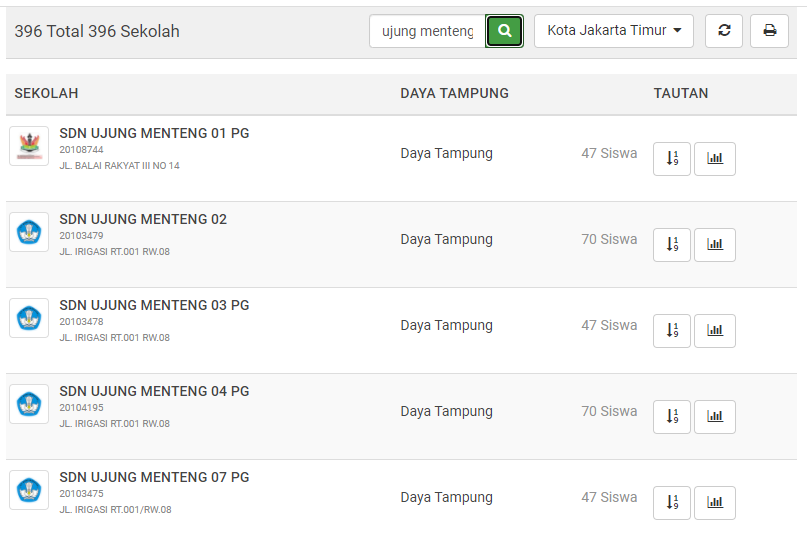This screenshot has width=807, height=548.
Task: Click the print icon button
Action: tap(769, 31)
